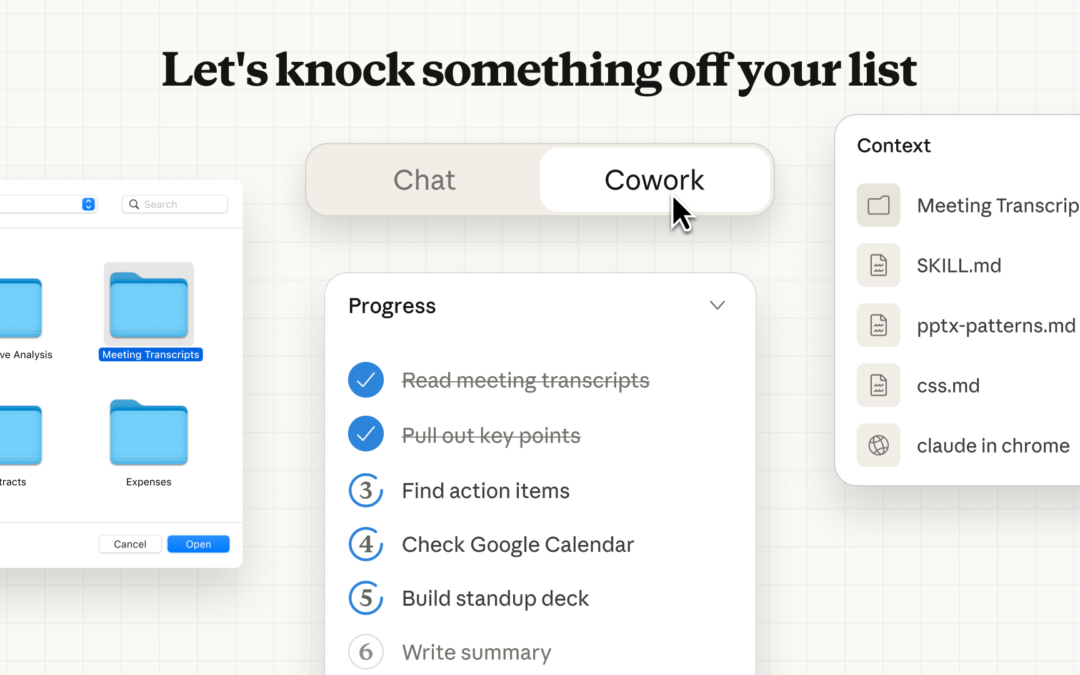Collapse the Progress panel
The image size is (1080, 675).
[717, 305]
